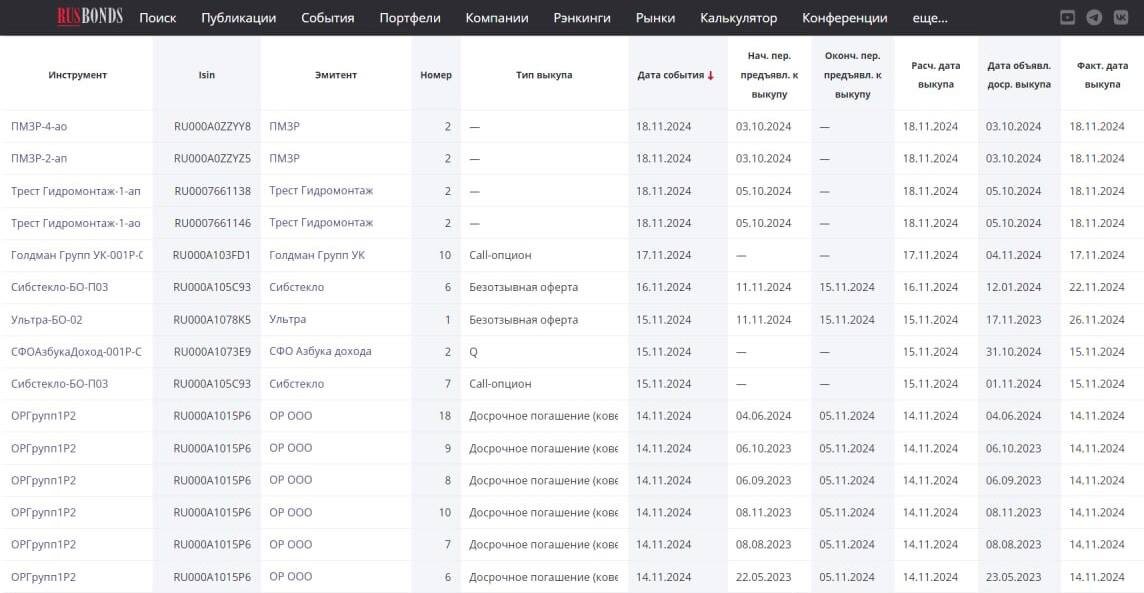1144x593 pixels.
Task: Open the Рэнкинги menu
Action: coord(582,17)
